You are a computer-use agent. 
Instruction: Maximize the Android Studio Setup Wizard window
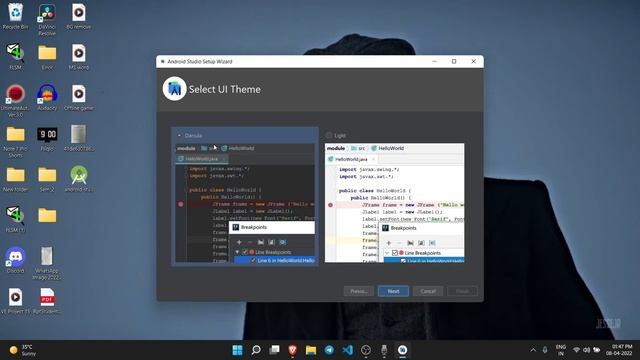[454, 61]
